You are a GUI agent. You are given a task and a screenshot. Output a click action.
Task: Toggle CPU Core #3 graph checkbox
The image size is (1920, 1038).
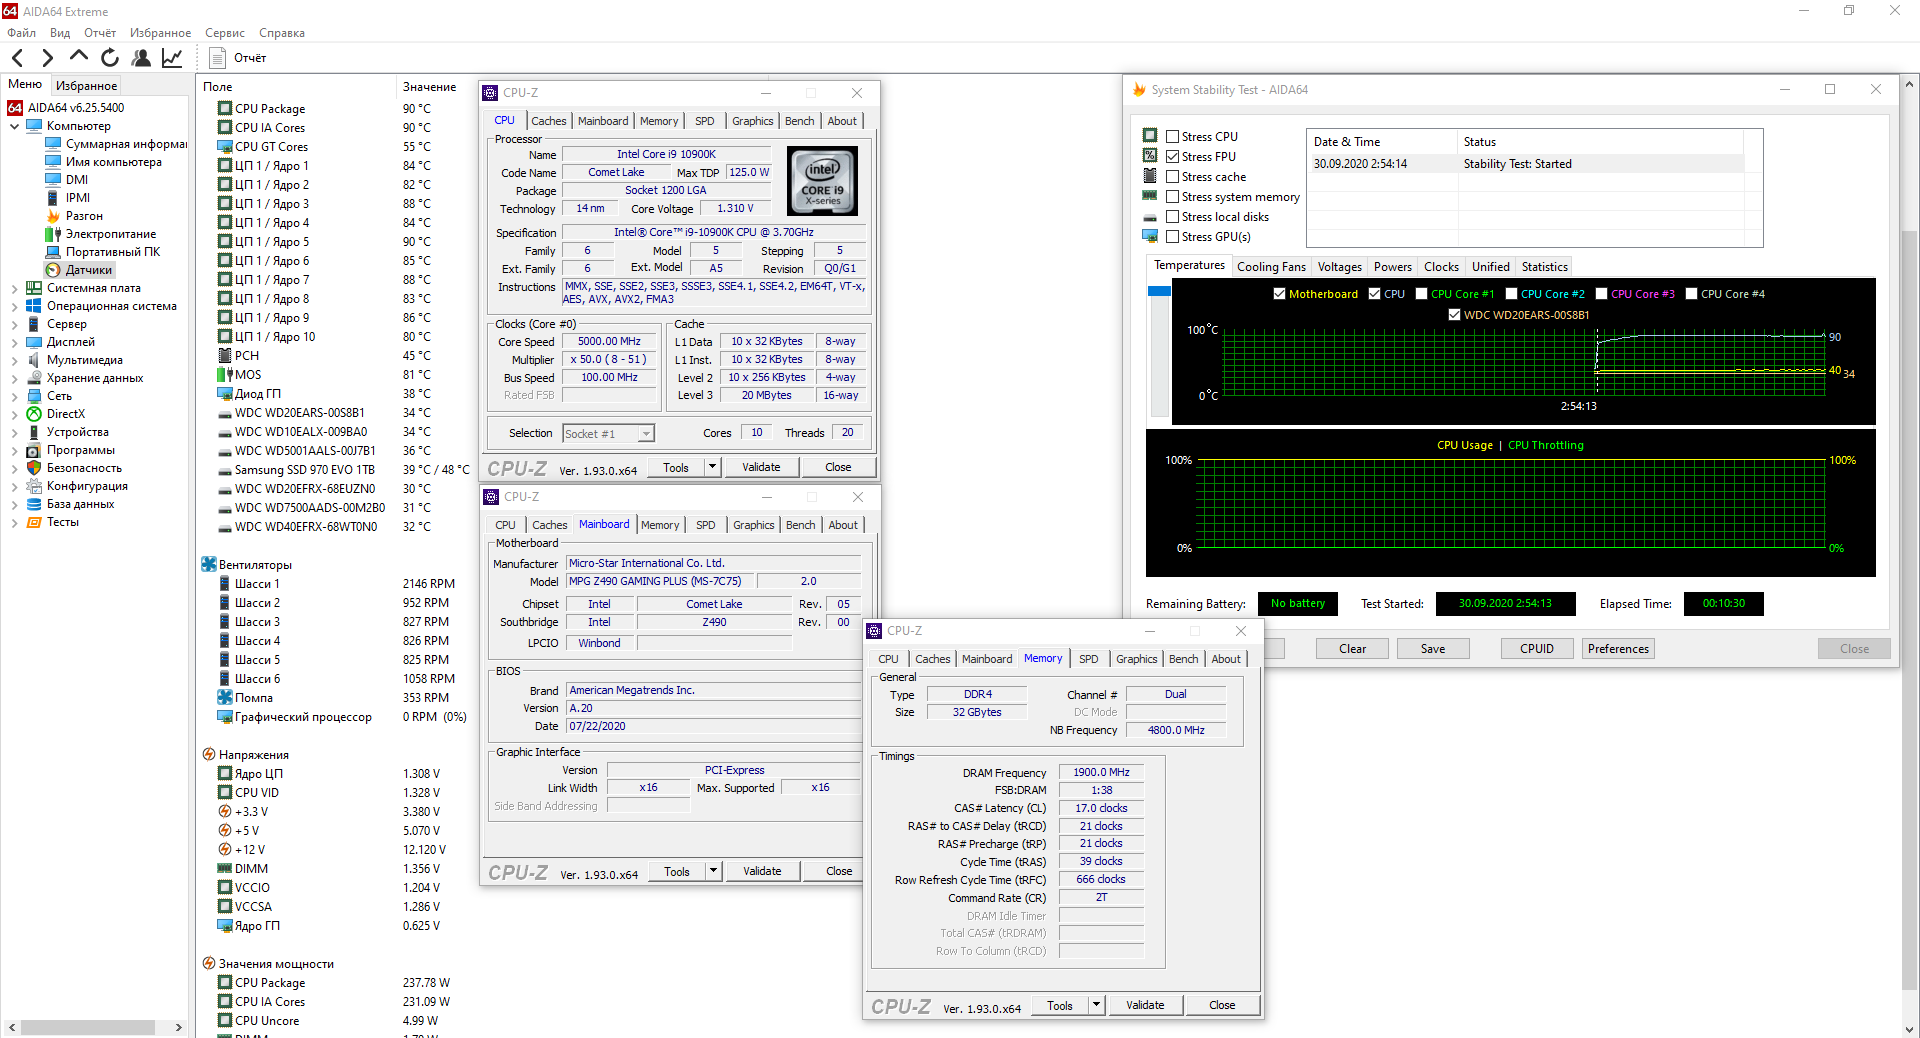pos(1601,294)
